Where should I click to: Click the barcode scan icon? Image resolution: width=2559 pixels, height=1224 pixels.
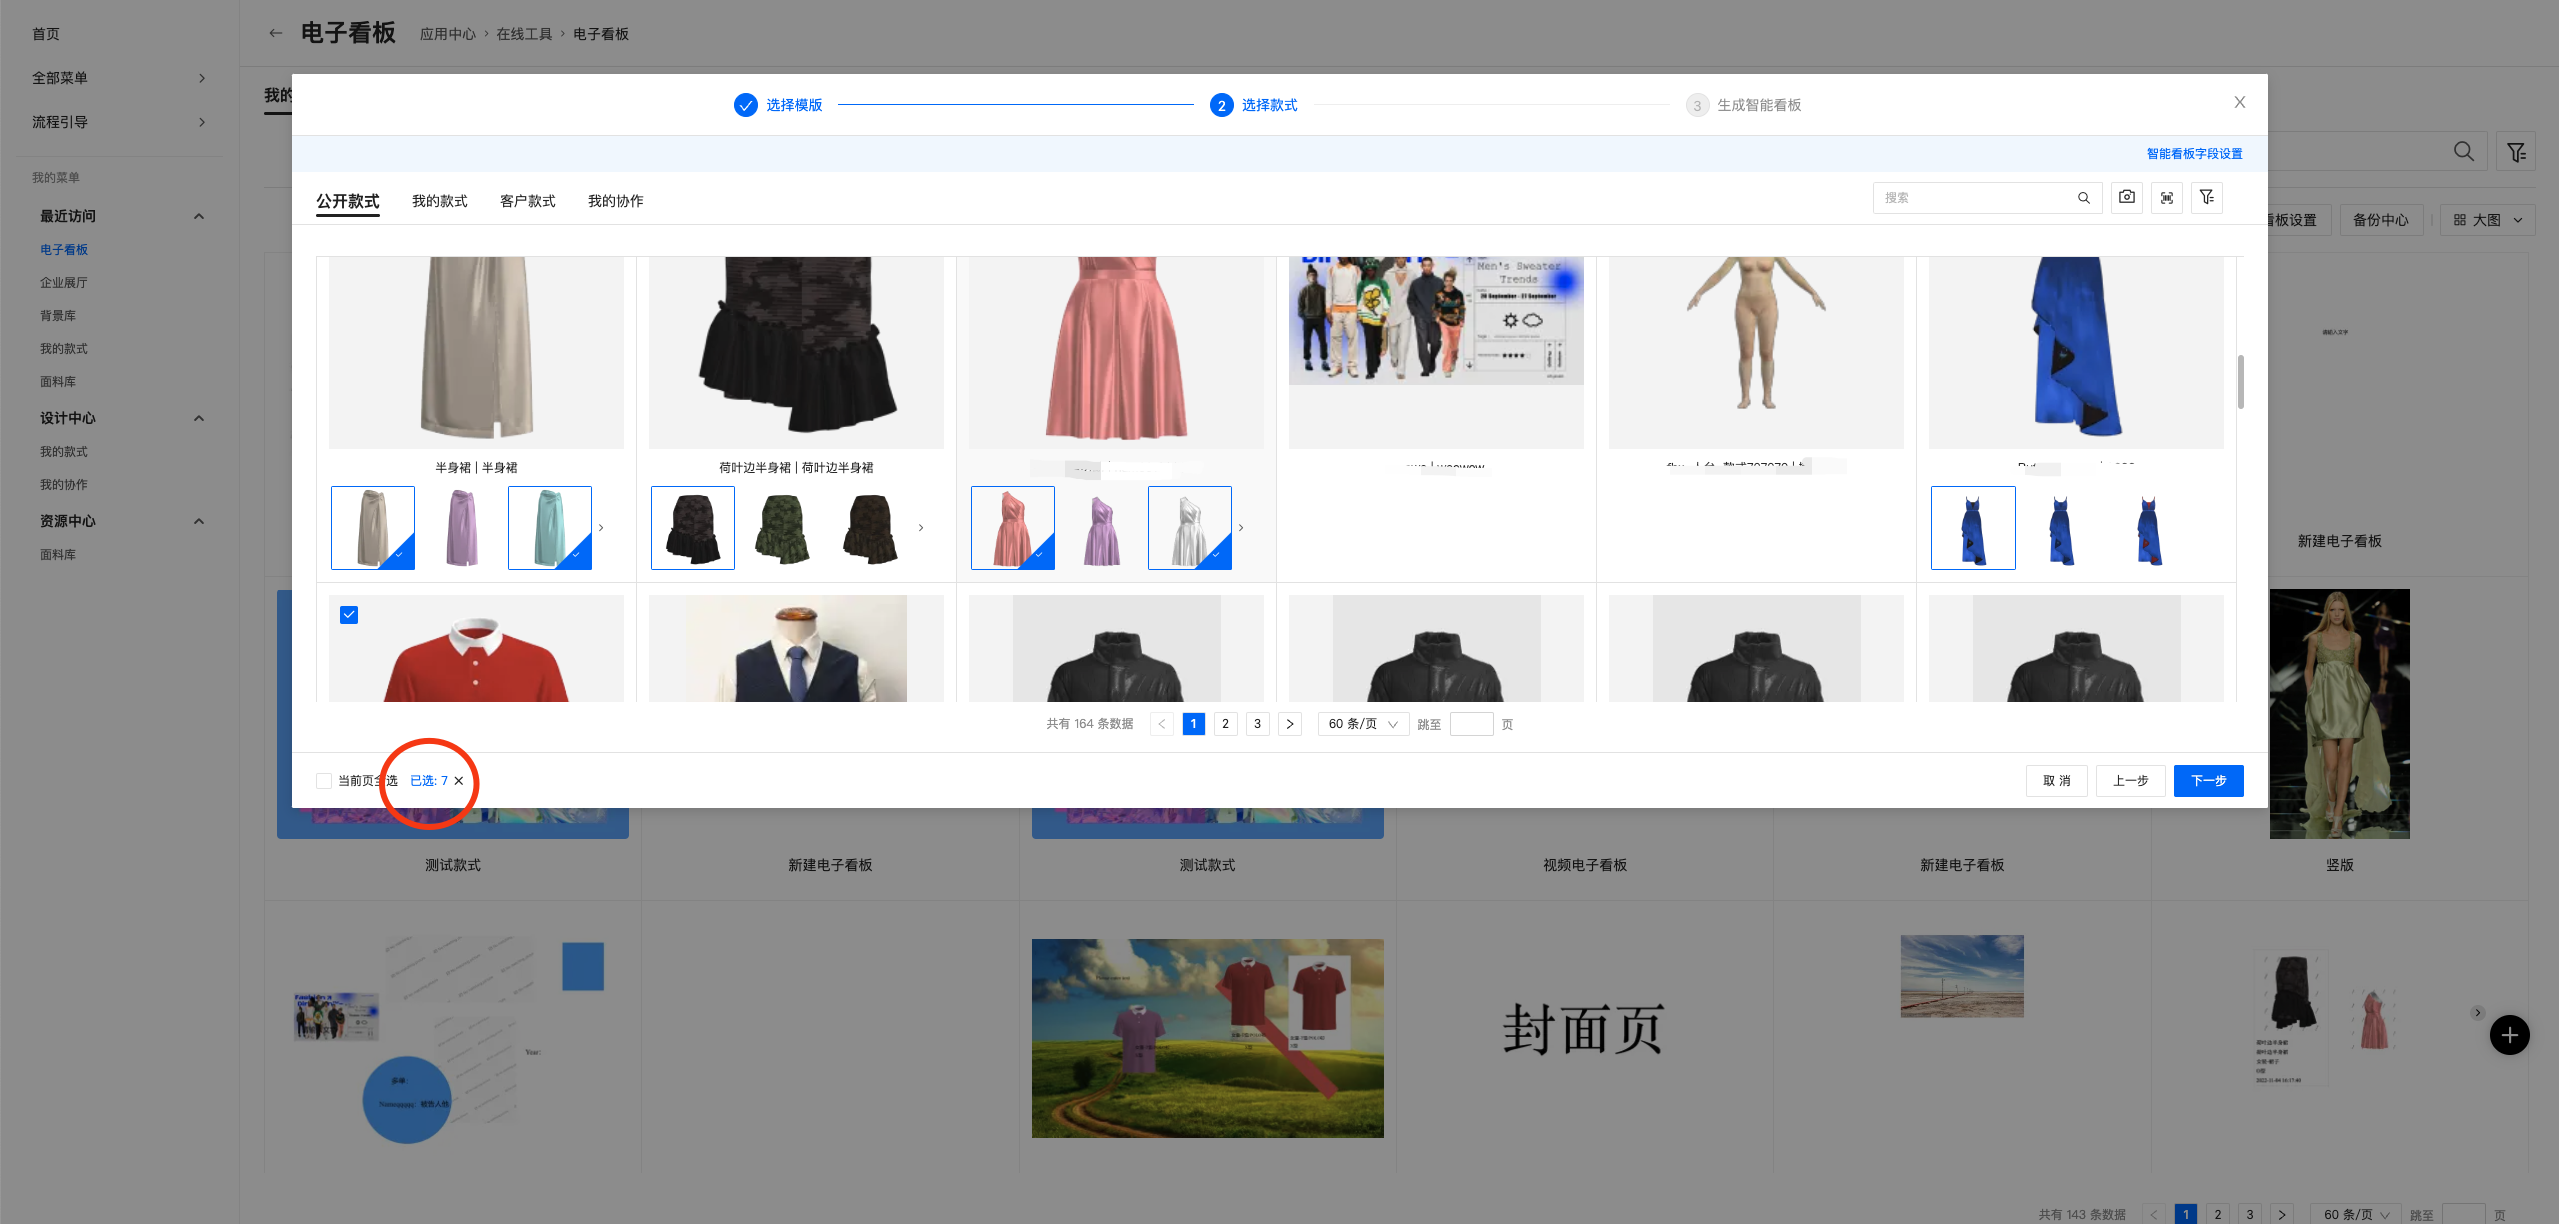(2166, 198)
